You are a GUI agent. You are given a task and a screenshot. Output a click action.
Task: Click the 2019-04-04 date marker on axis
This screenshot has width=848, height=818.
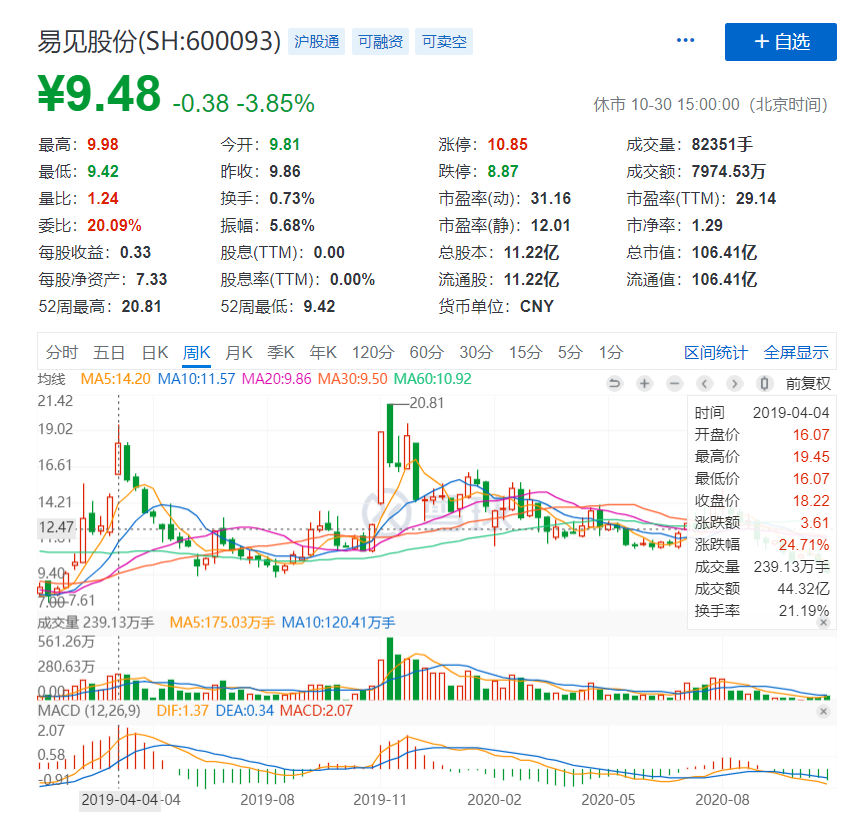[x=120, y=800]
